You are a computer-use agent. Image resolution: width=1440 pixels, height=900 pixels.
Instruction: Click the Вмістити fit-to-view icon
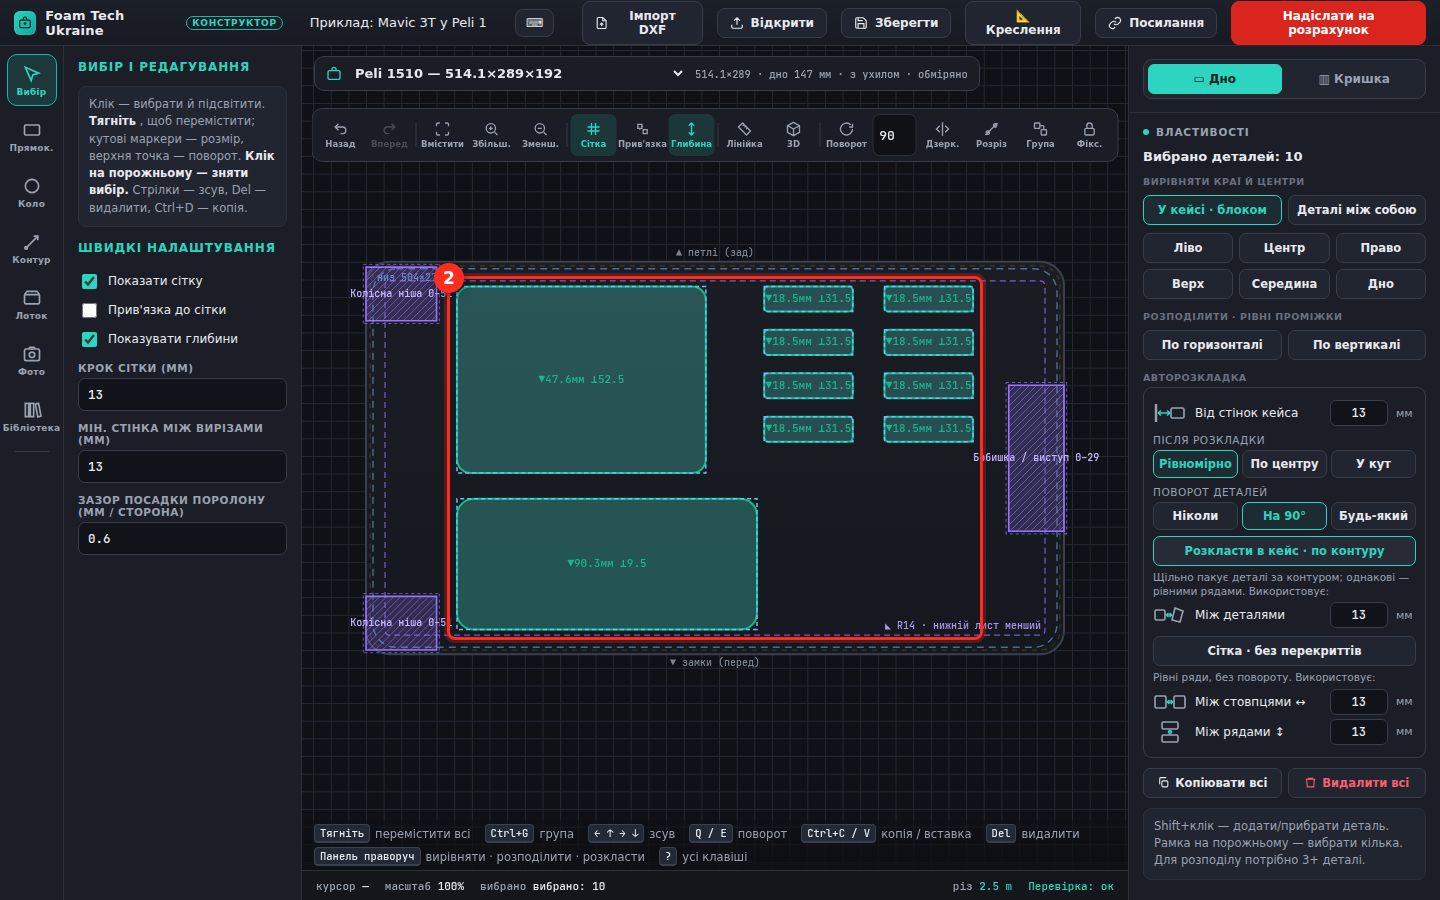click(442, 135)
